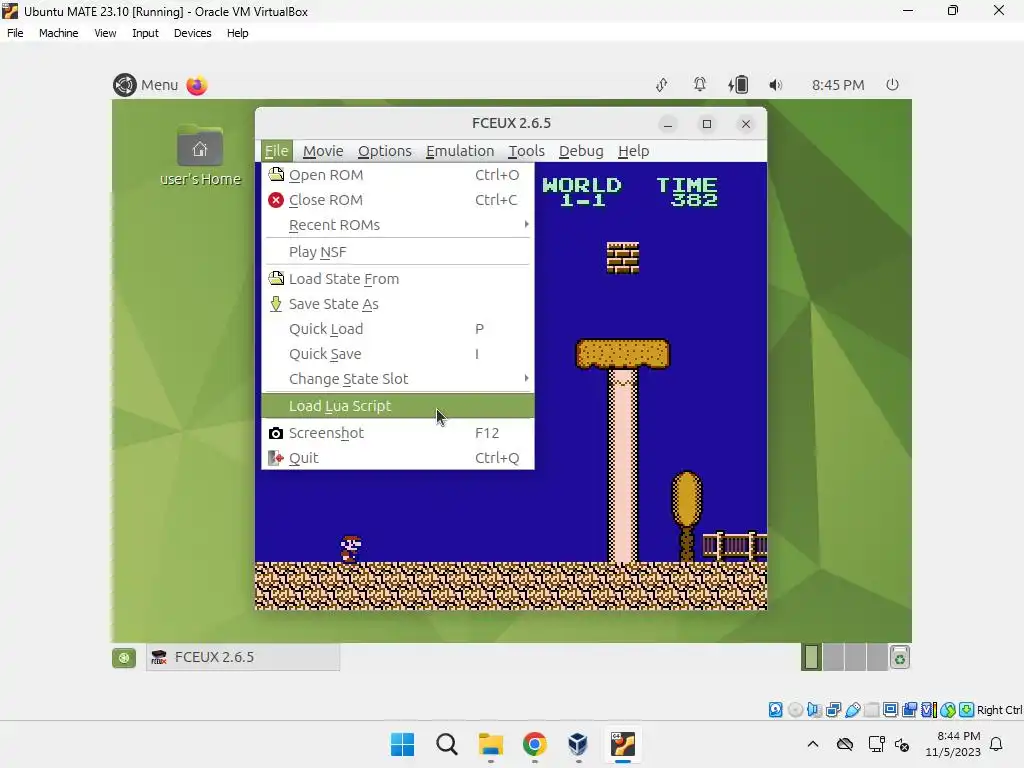Open the Options menu in FCEUX
Image resolution: width=1024 pixels, height=768 pixels.
pos(385,151)
